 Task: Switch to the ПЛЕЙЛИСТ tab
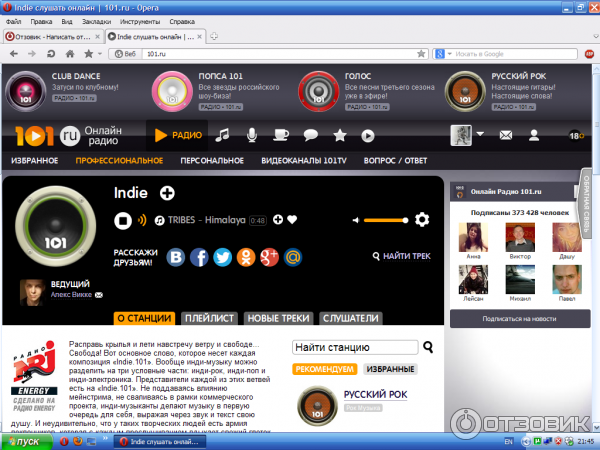click(x=209, y=318)
